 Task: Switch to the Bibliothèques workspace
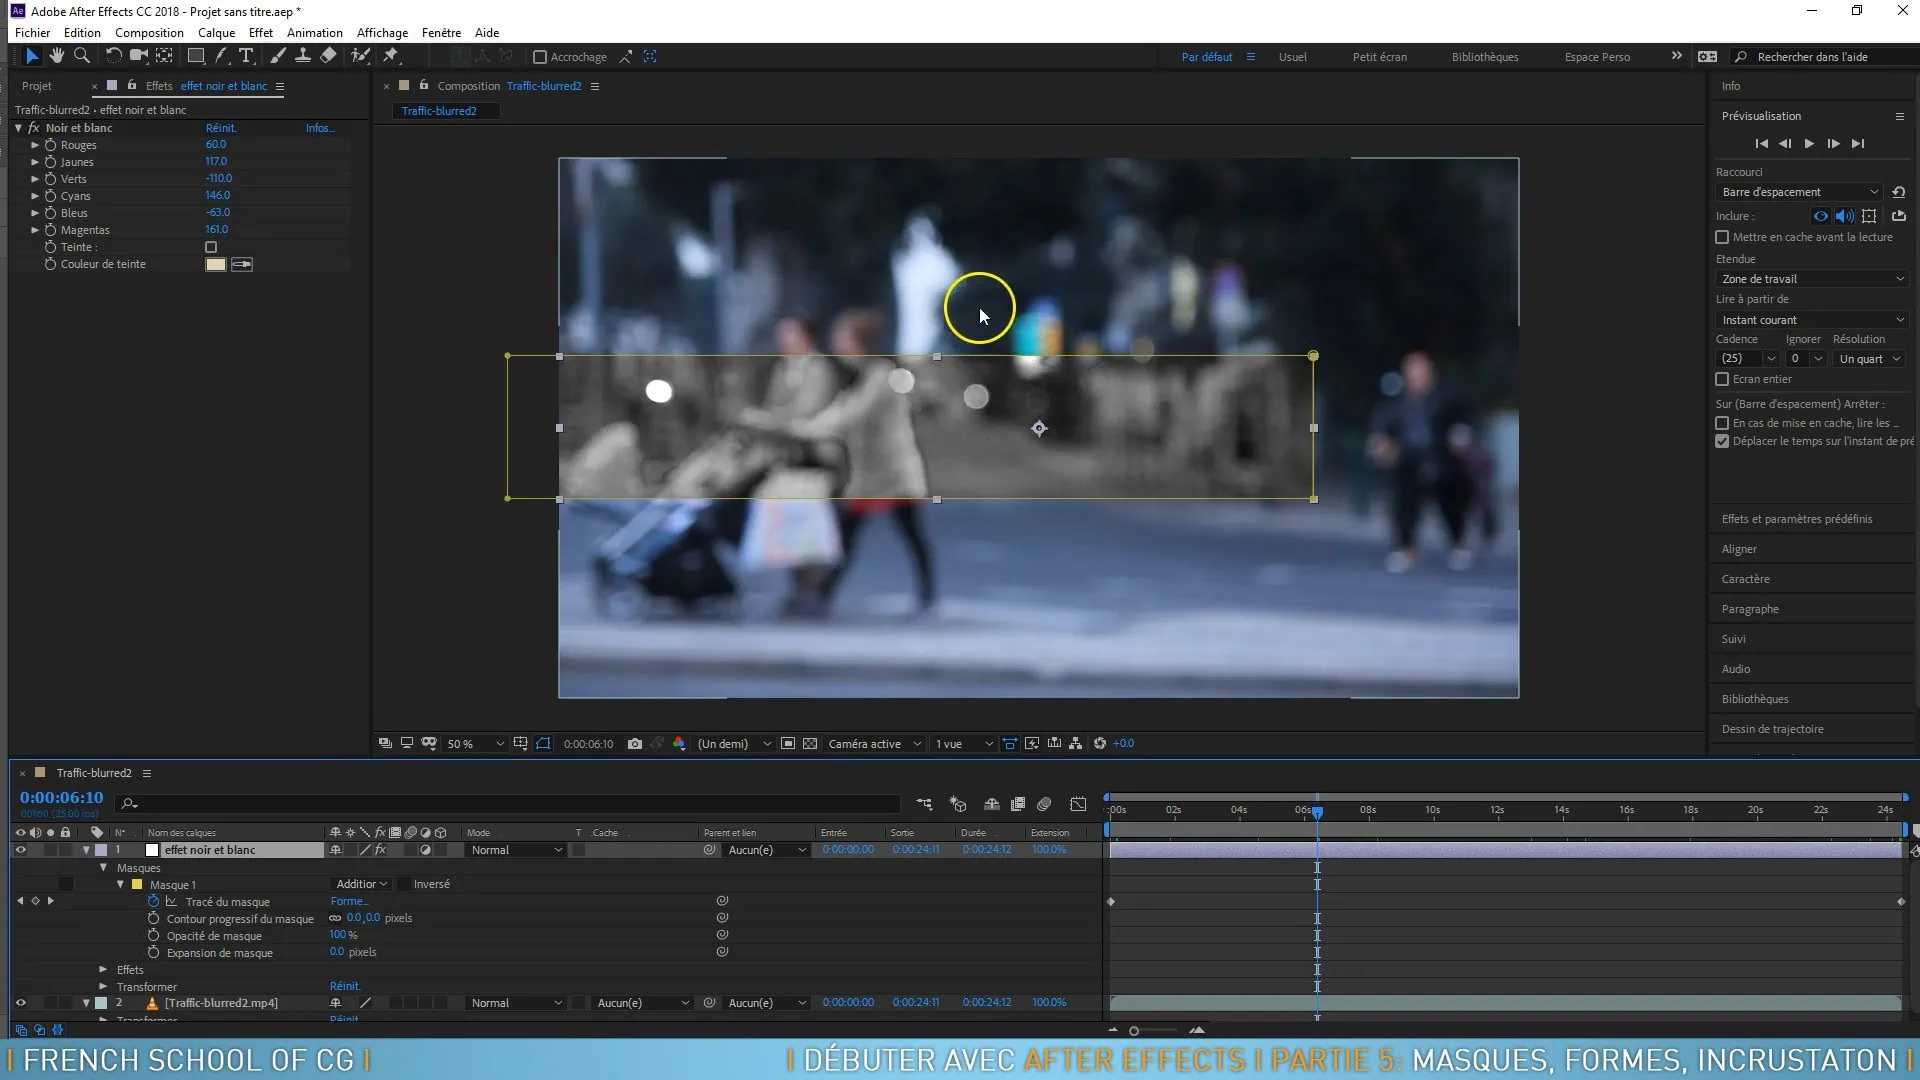pyautogui.click(x=1484, y=57)
